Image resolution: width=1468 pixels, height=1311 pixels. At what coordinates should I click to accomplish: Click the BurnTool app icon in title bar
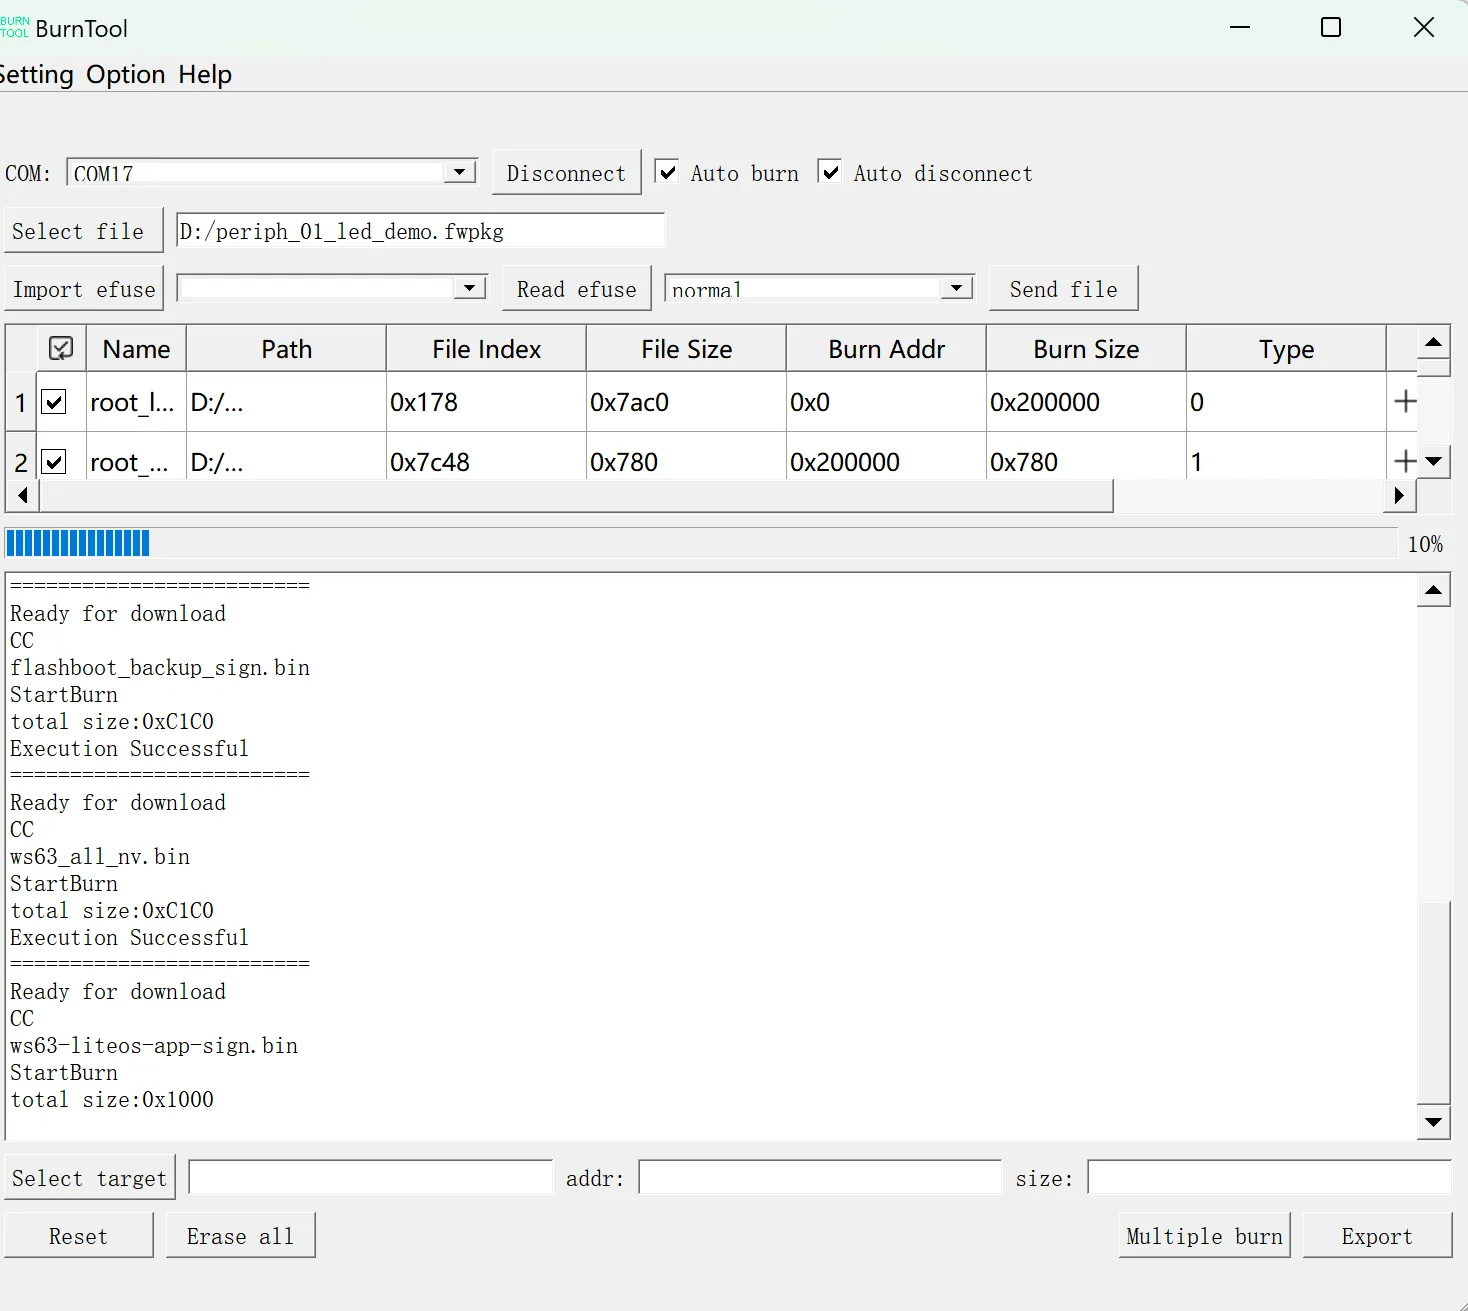(14, 28)
